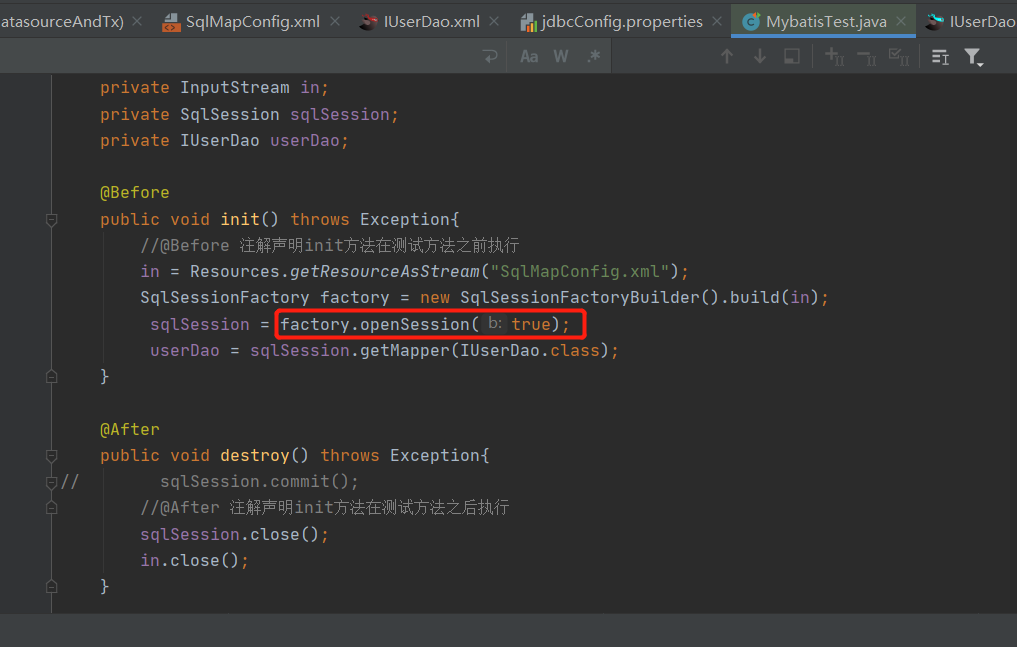1017x647 pixels.
Task: Click the IUserDao.xml MyBatis bird icon
Action: (368, 23)
